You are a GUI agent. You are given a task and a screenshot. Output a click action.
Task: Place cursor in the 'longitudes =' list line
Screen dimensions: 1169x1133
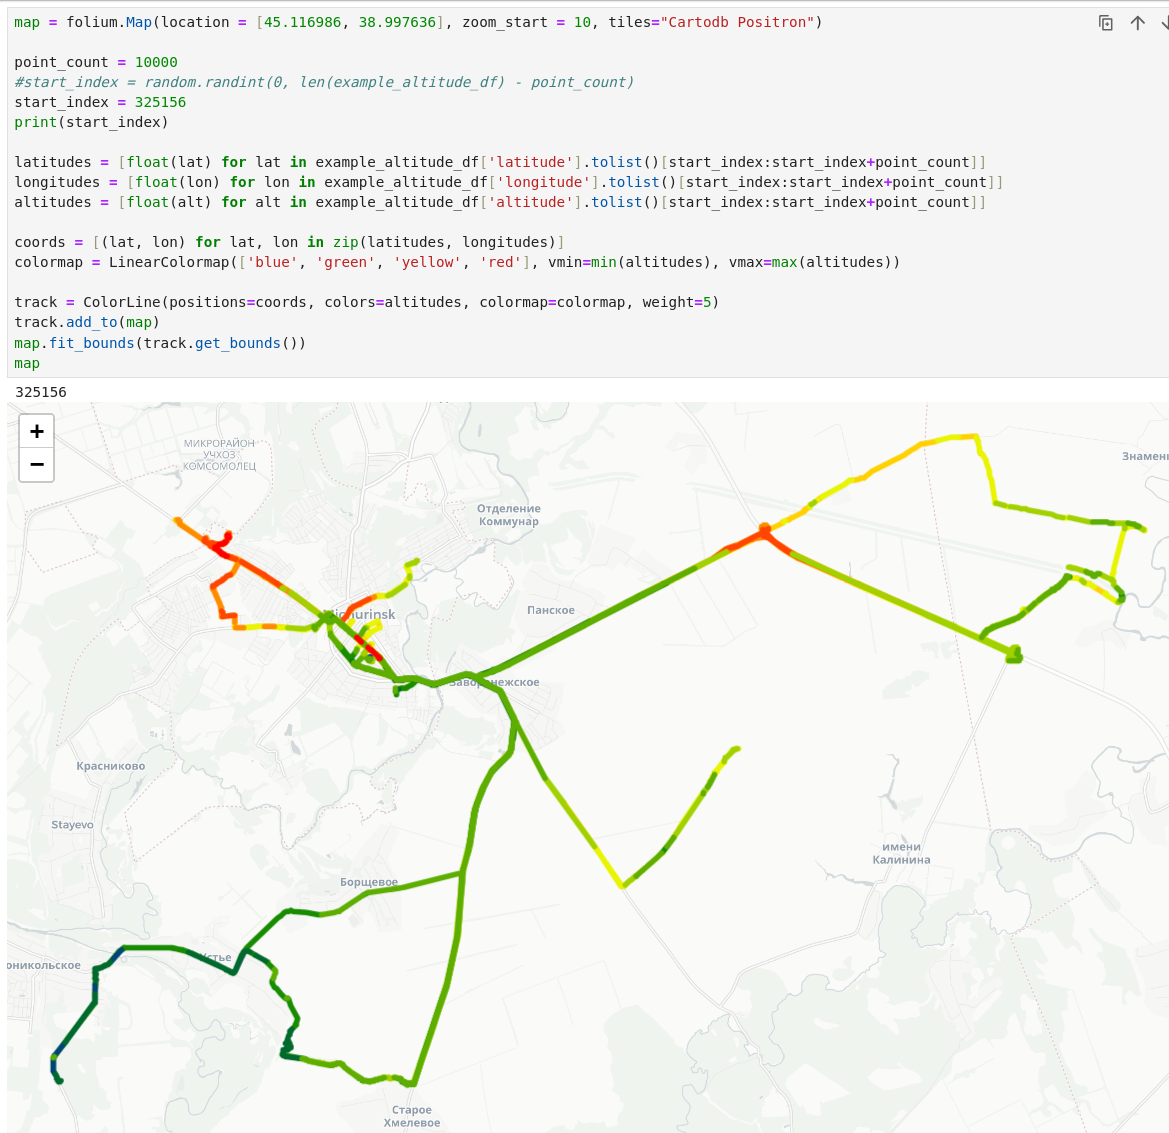pos(508,183)
